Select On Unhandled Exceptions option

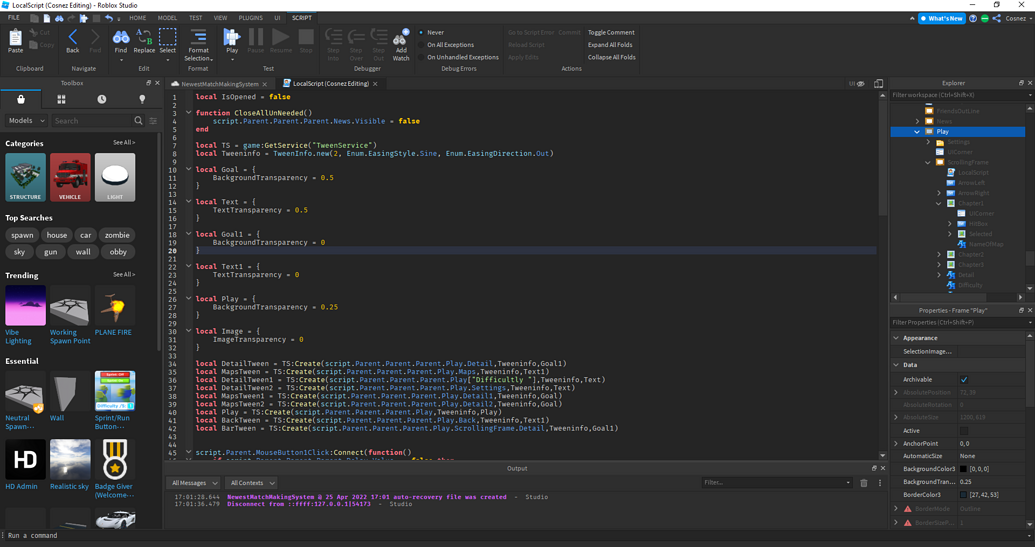tap(421, 57)
